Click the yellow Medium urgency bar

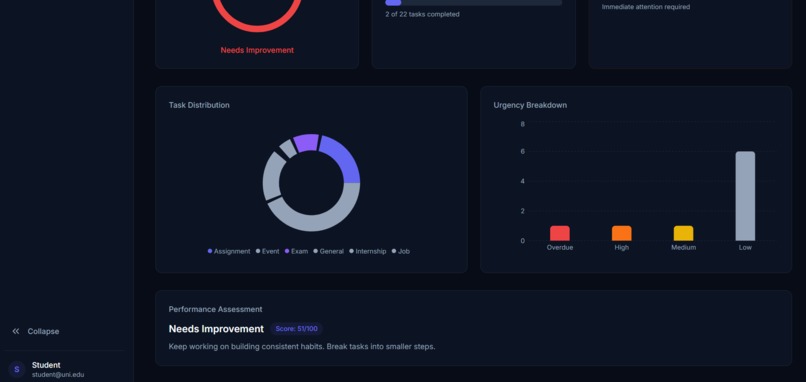[x=683, y=233]
